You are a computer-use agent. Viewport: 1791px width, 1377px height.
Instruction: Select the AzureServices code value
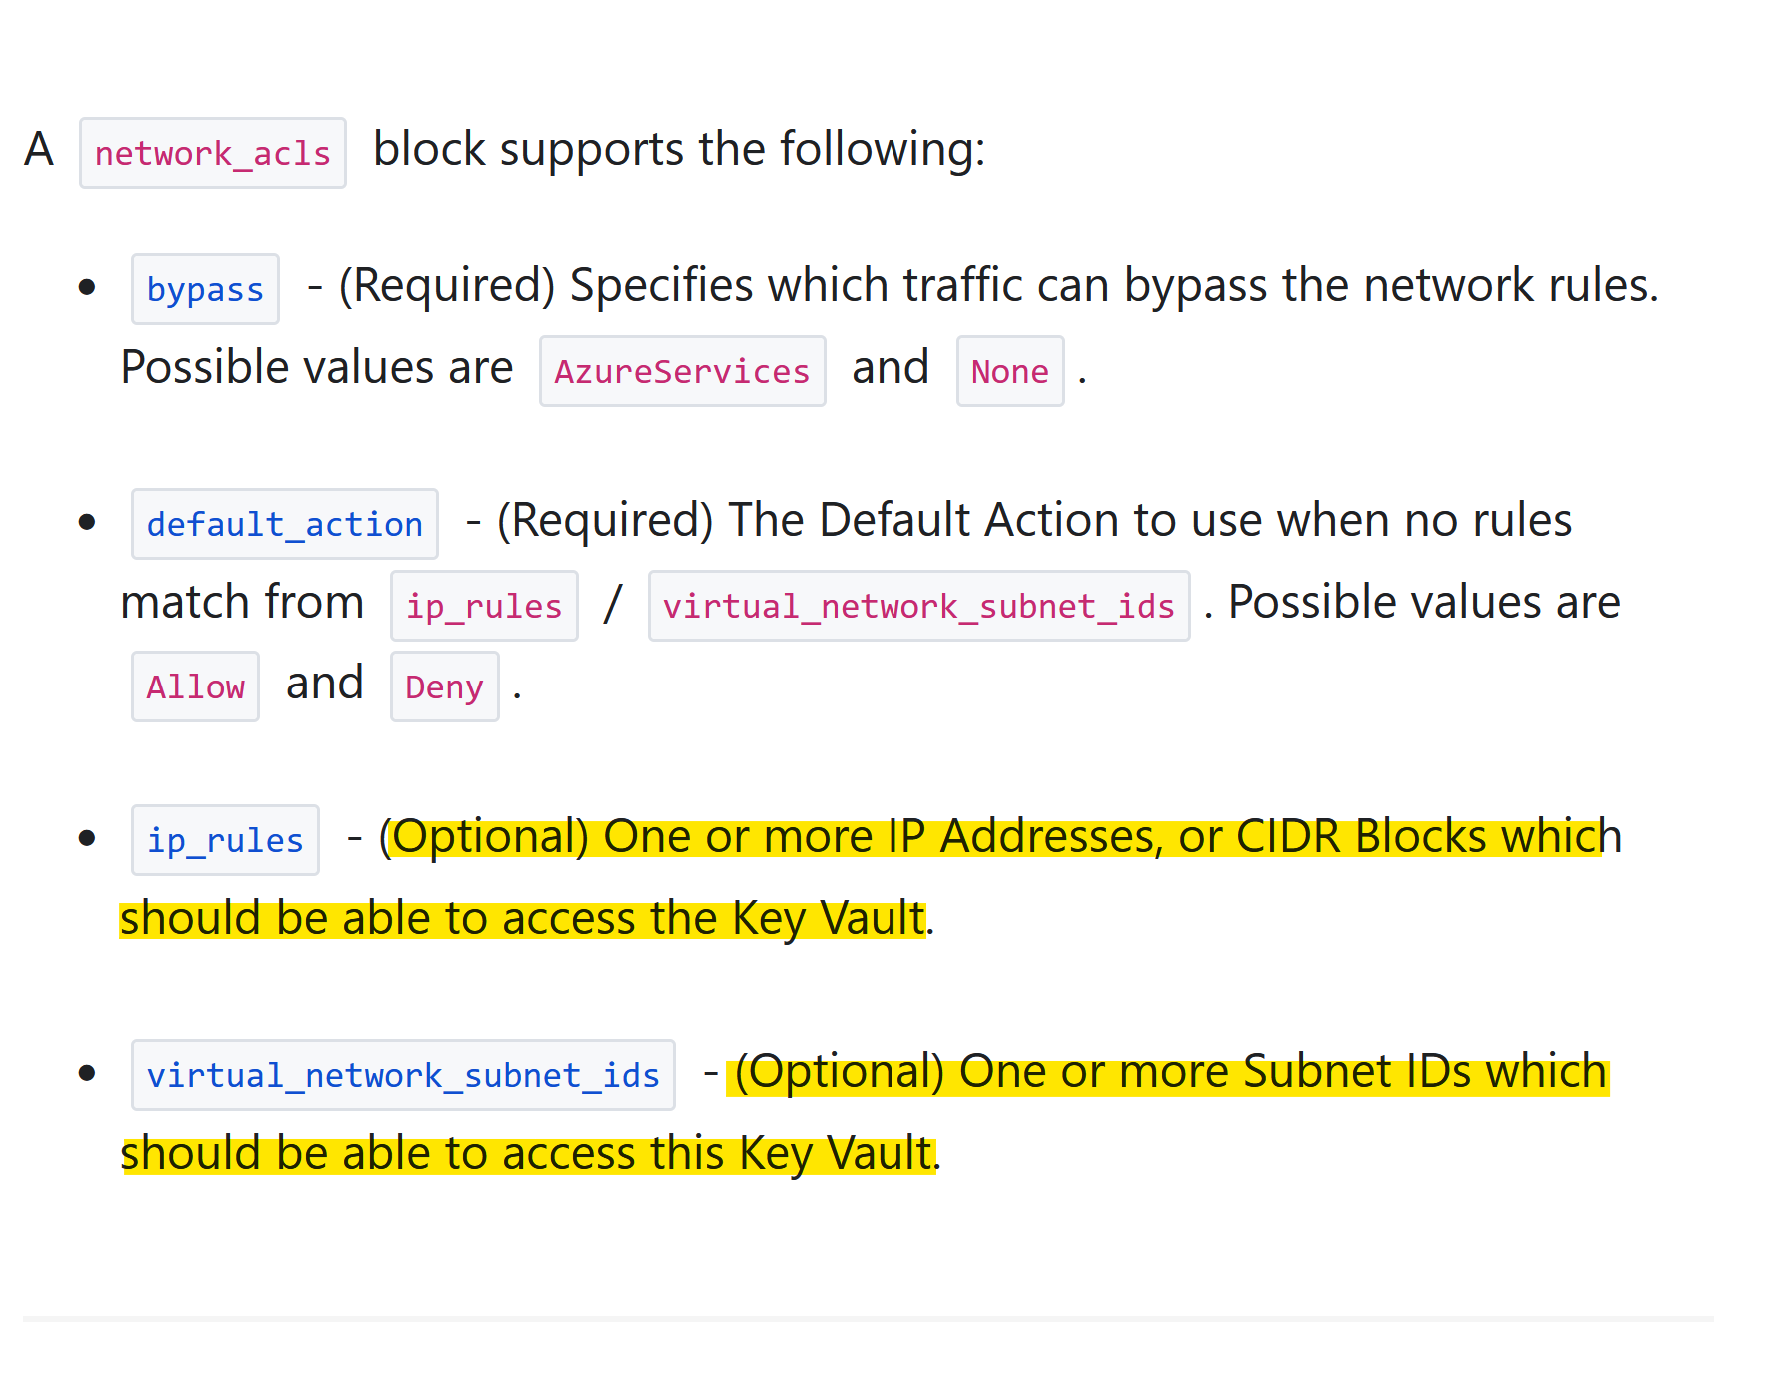682,371
